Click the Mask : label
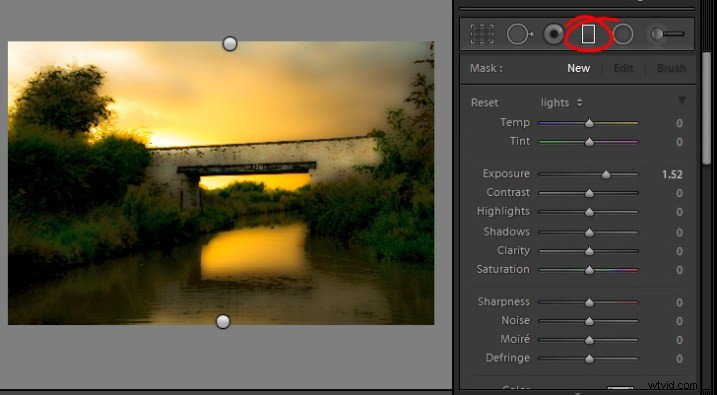 (486, 68)
